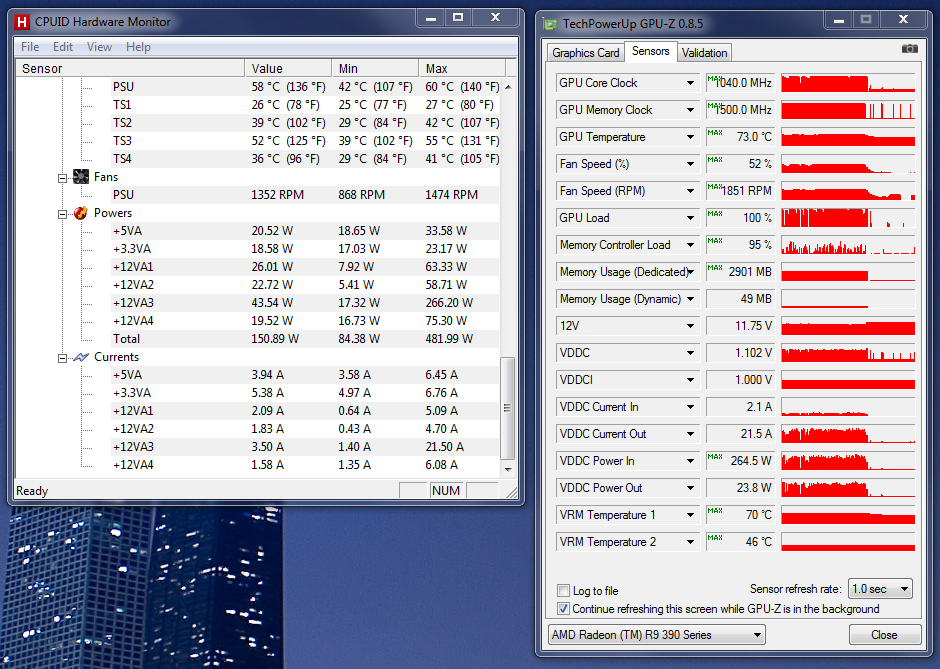Click the scroll down arrow in Hardware Monitor
Viewport: 940px width, 669px height.
tap(508, 469)
